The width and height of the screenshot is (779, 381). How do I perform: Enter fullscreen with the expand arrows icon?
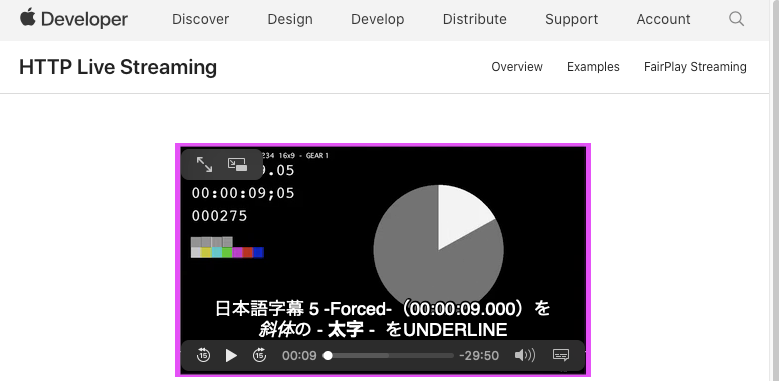coord(204,164)
